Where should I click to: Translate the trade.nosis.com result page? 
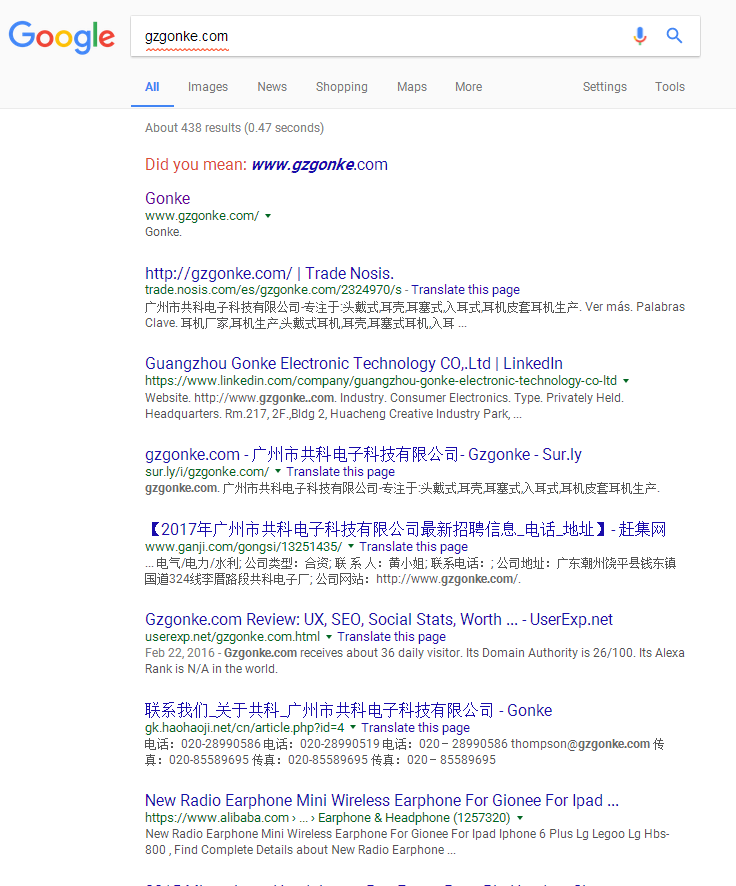pyautogui.click(x=465, y=290)
